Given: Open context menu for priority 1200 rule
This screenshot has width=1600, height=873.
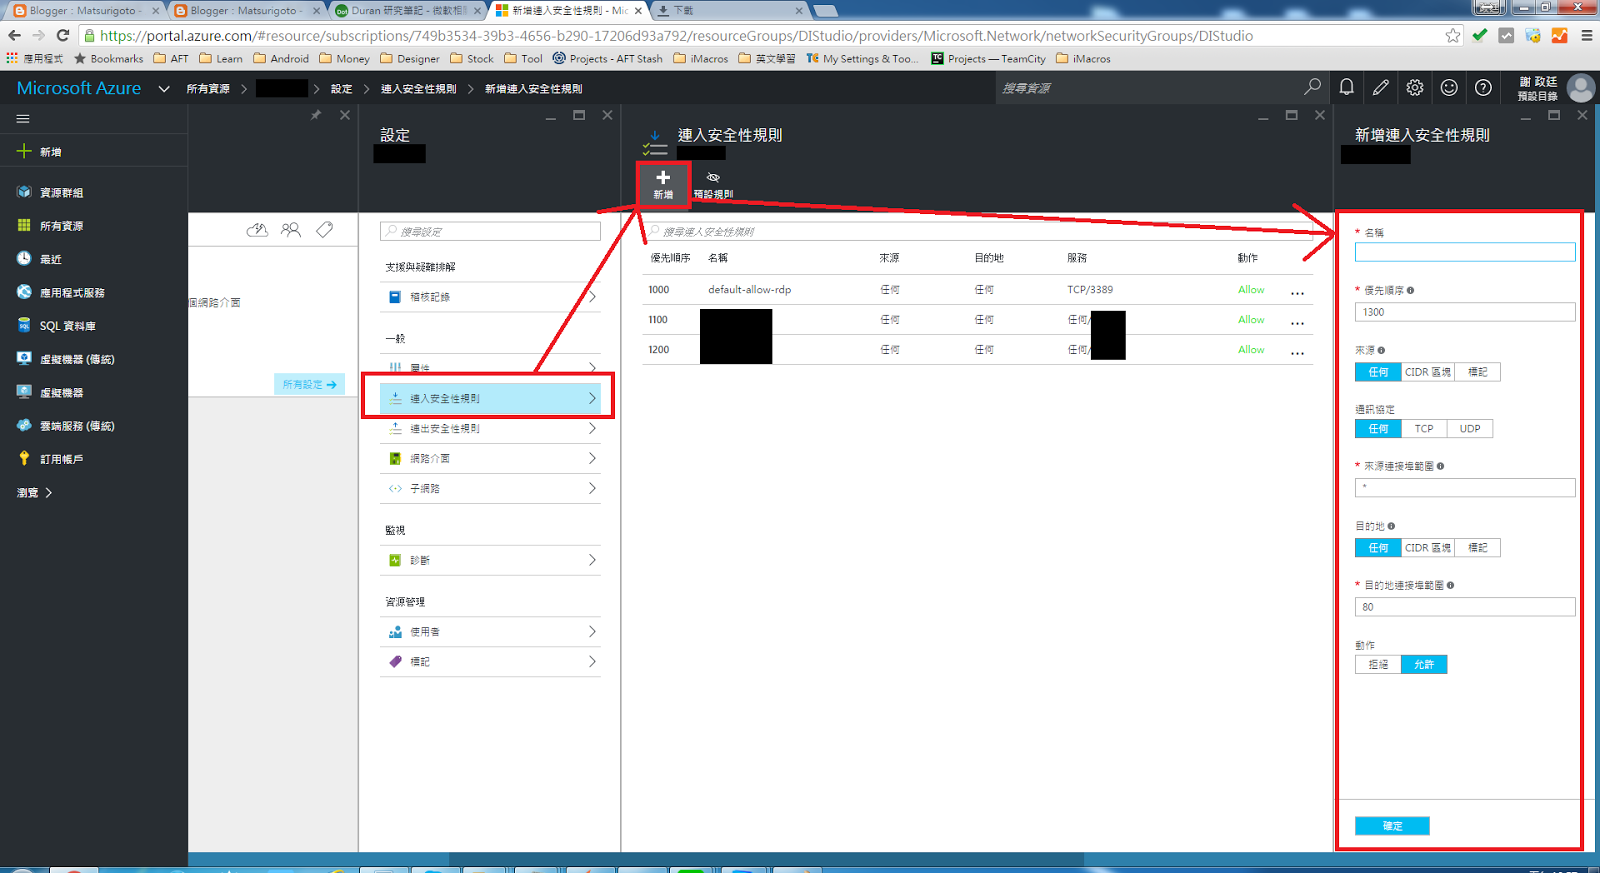Looking at the screenshot, I should (1297, 351).
